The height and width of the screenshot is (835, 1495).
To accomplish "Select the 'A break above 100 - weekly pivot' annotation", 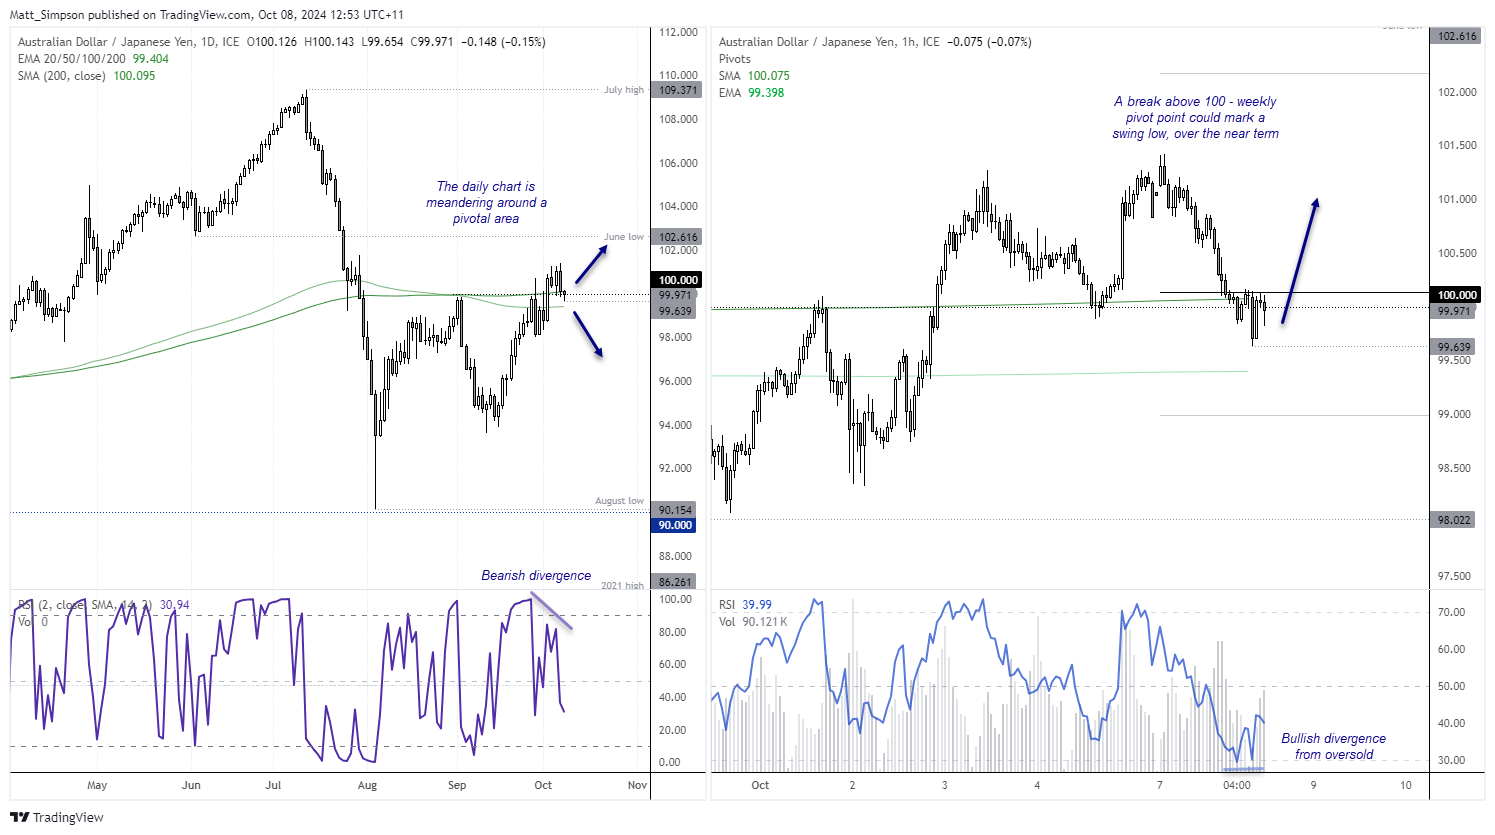I will point(1195,117).
